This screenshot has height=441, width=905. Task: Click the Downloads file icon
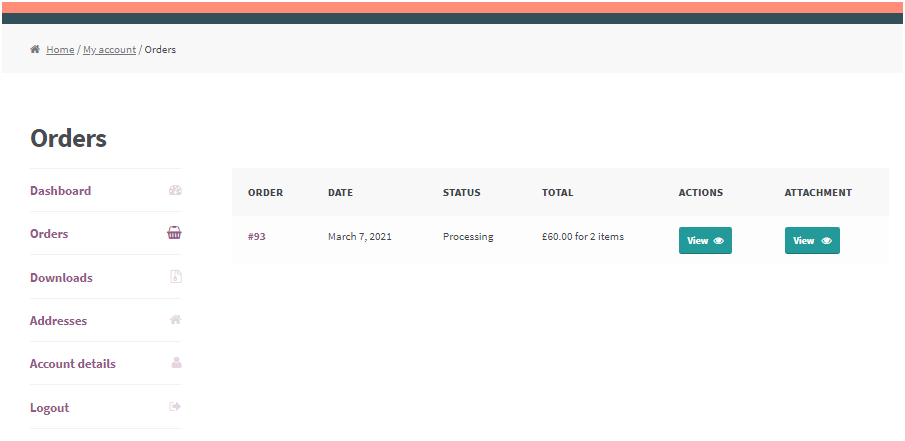[x=176, y=277]
